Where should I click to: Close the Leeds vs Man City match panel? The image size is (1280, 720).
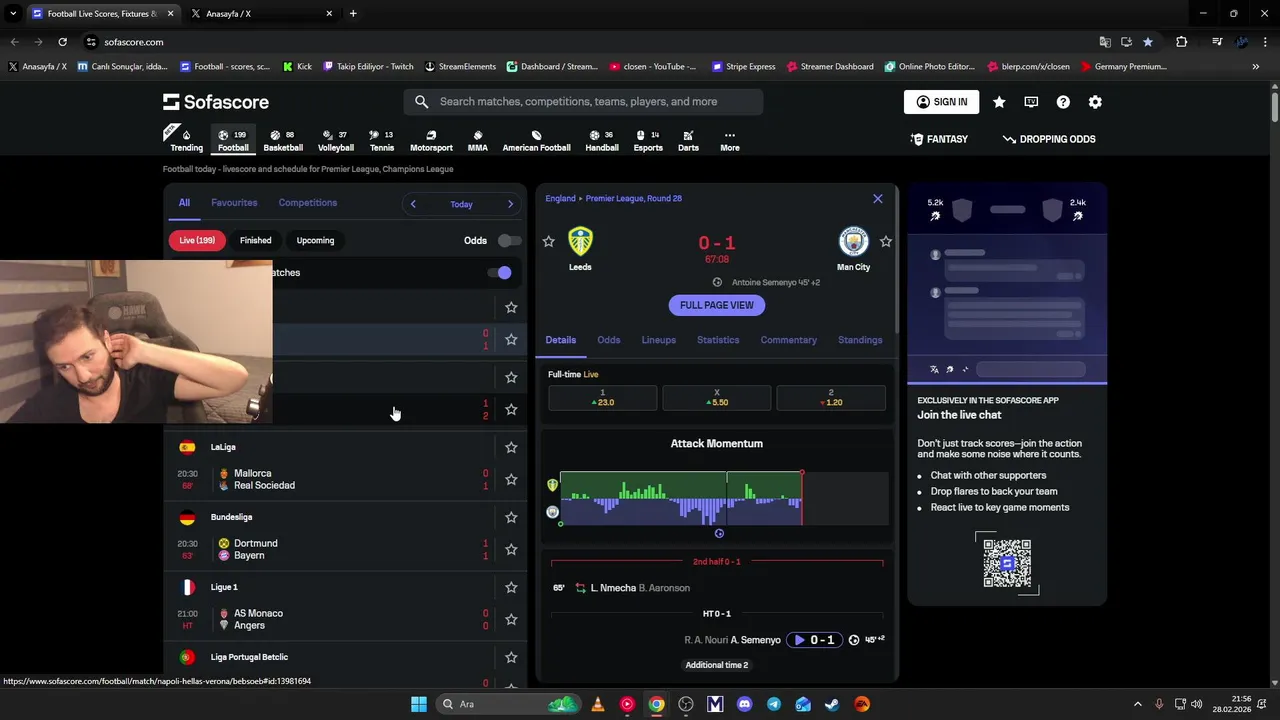(x=878, y=199)
